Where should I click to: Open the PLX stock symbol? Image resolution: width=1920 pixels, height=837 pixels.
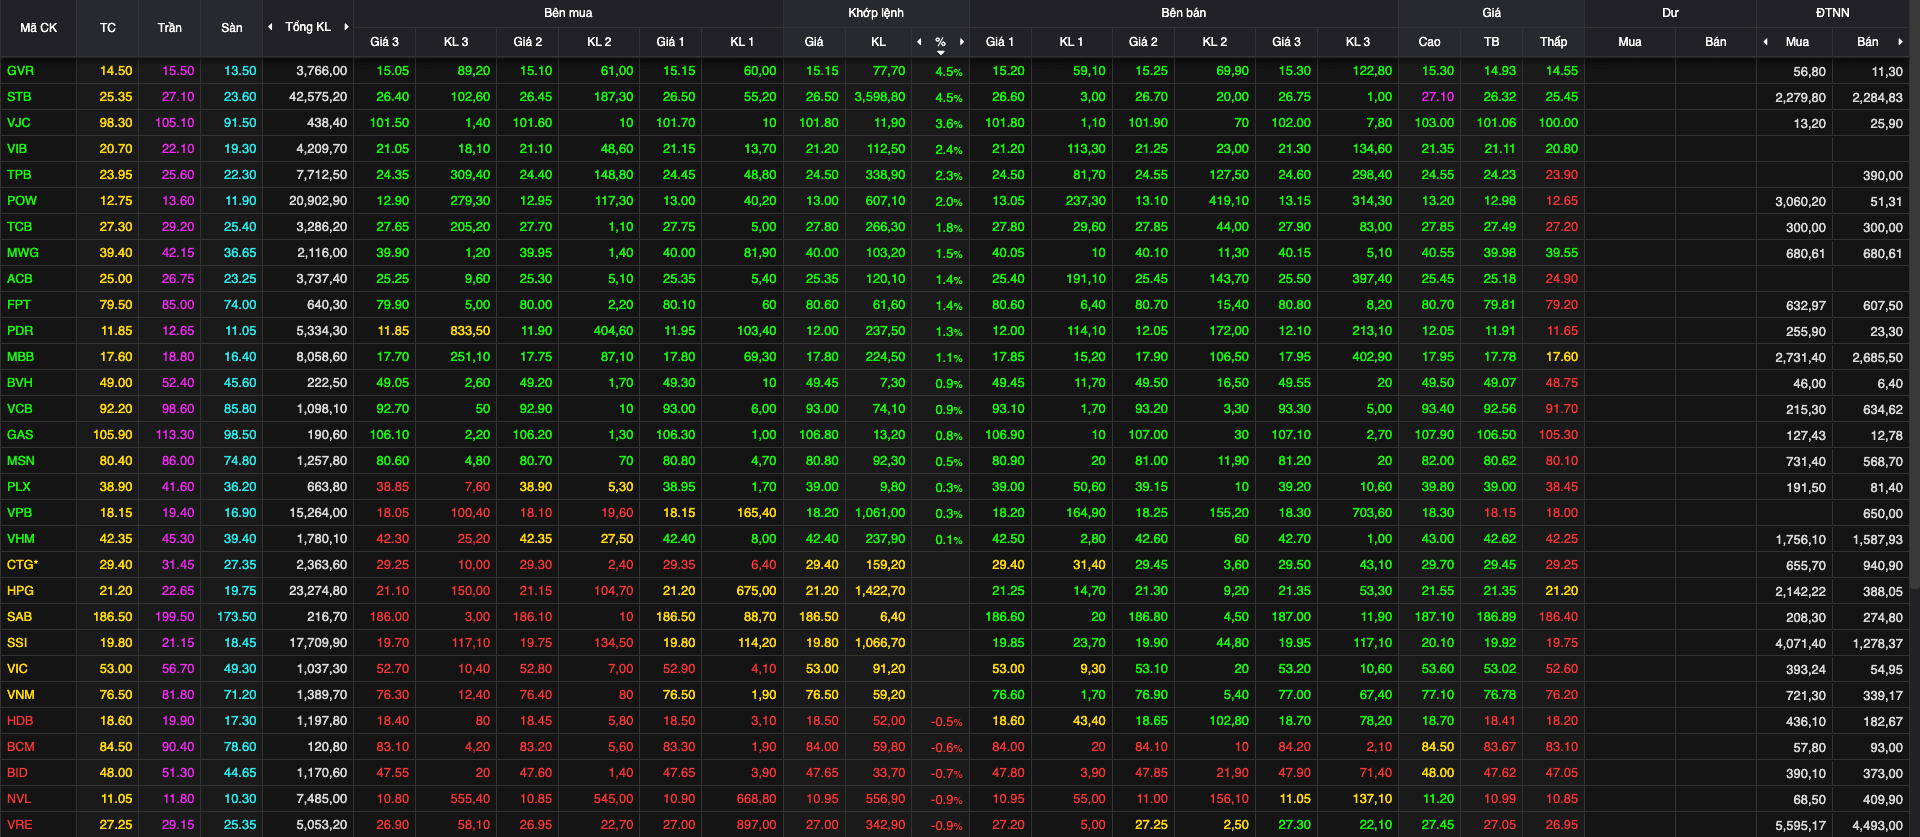coord(18,487)
